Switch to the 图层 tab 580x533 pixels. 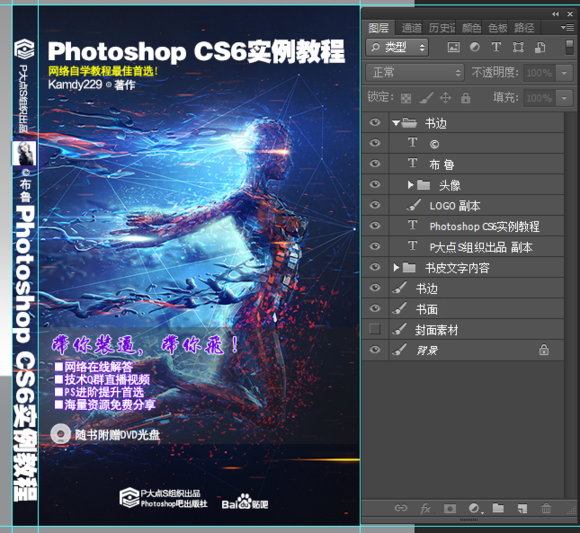click(378, 28)
